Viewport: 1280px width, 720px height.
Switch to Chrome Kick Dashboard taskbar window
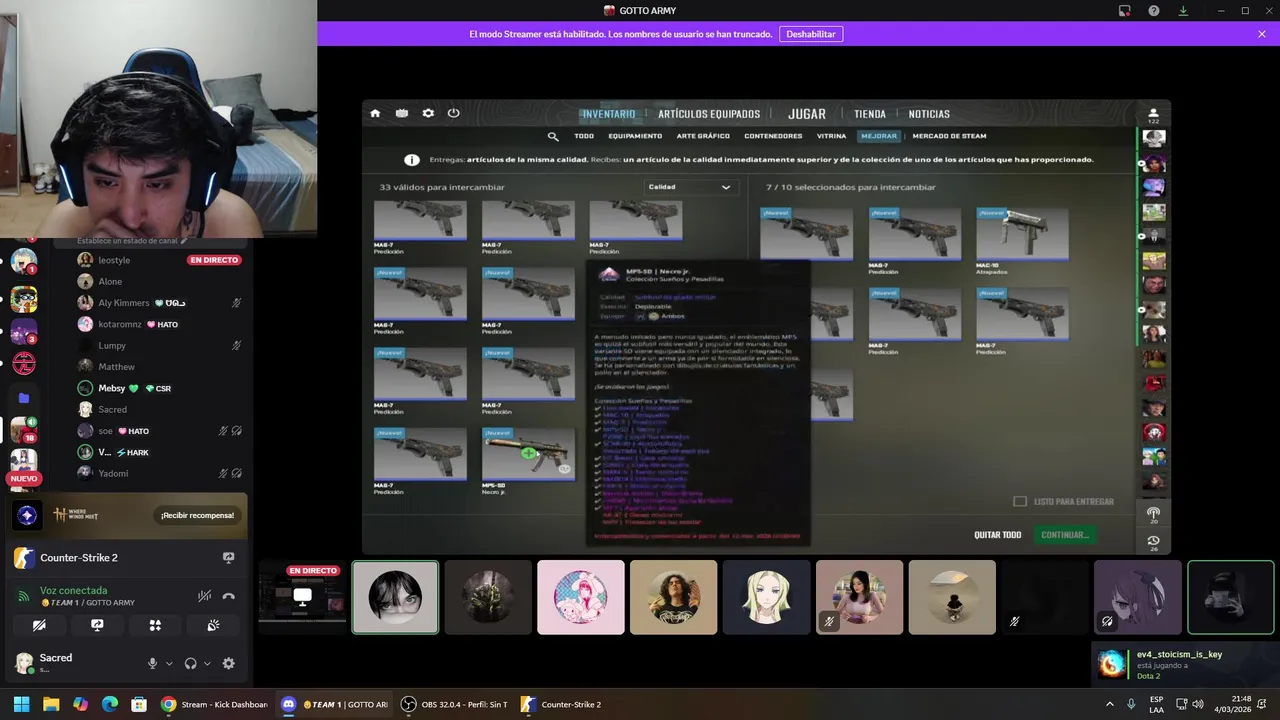pyautogui.click(x=215, y=704)
